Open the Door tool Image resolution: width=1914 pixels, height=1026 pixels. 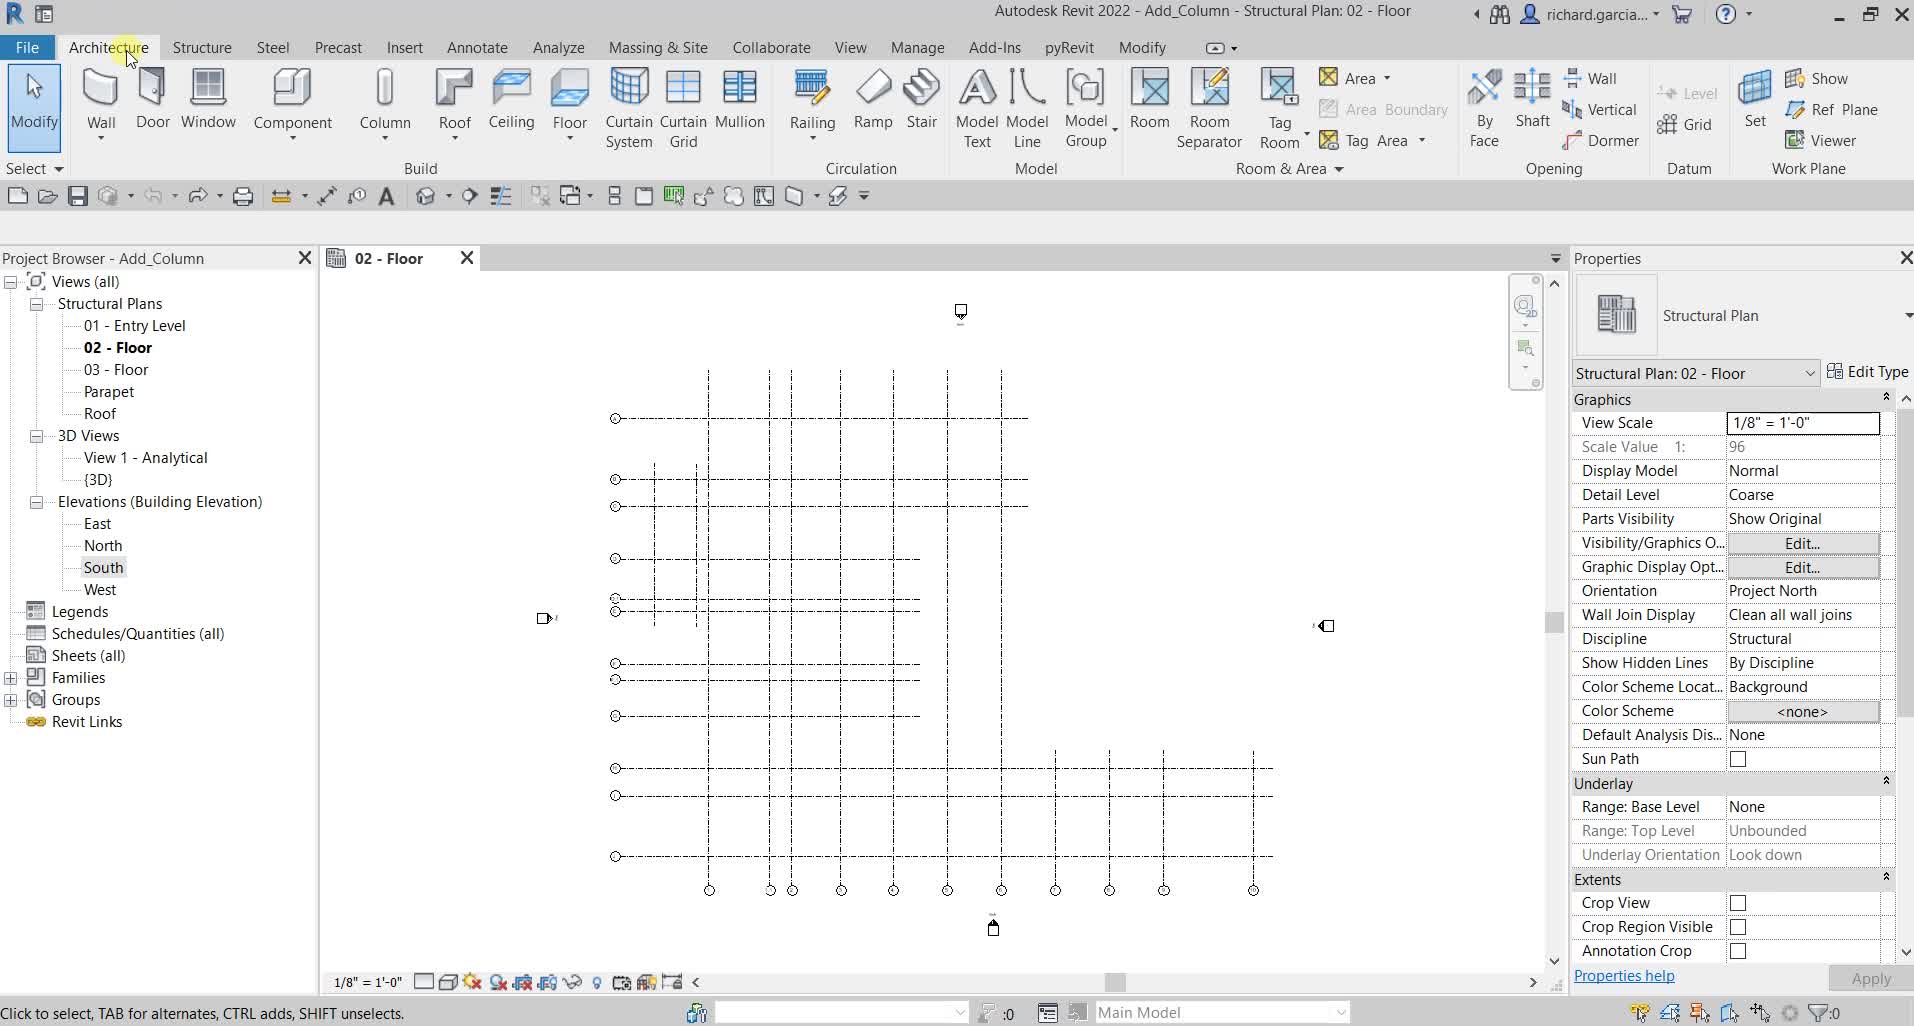tap(150, 100)
